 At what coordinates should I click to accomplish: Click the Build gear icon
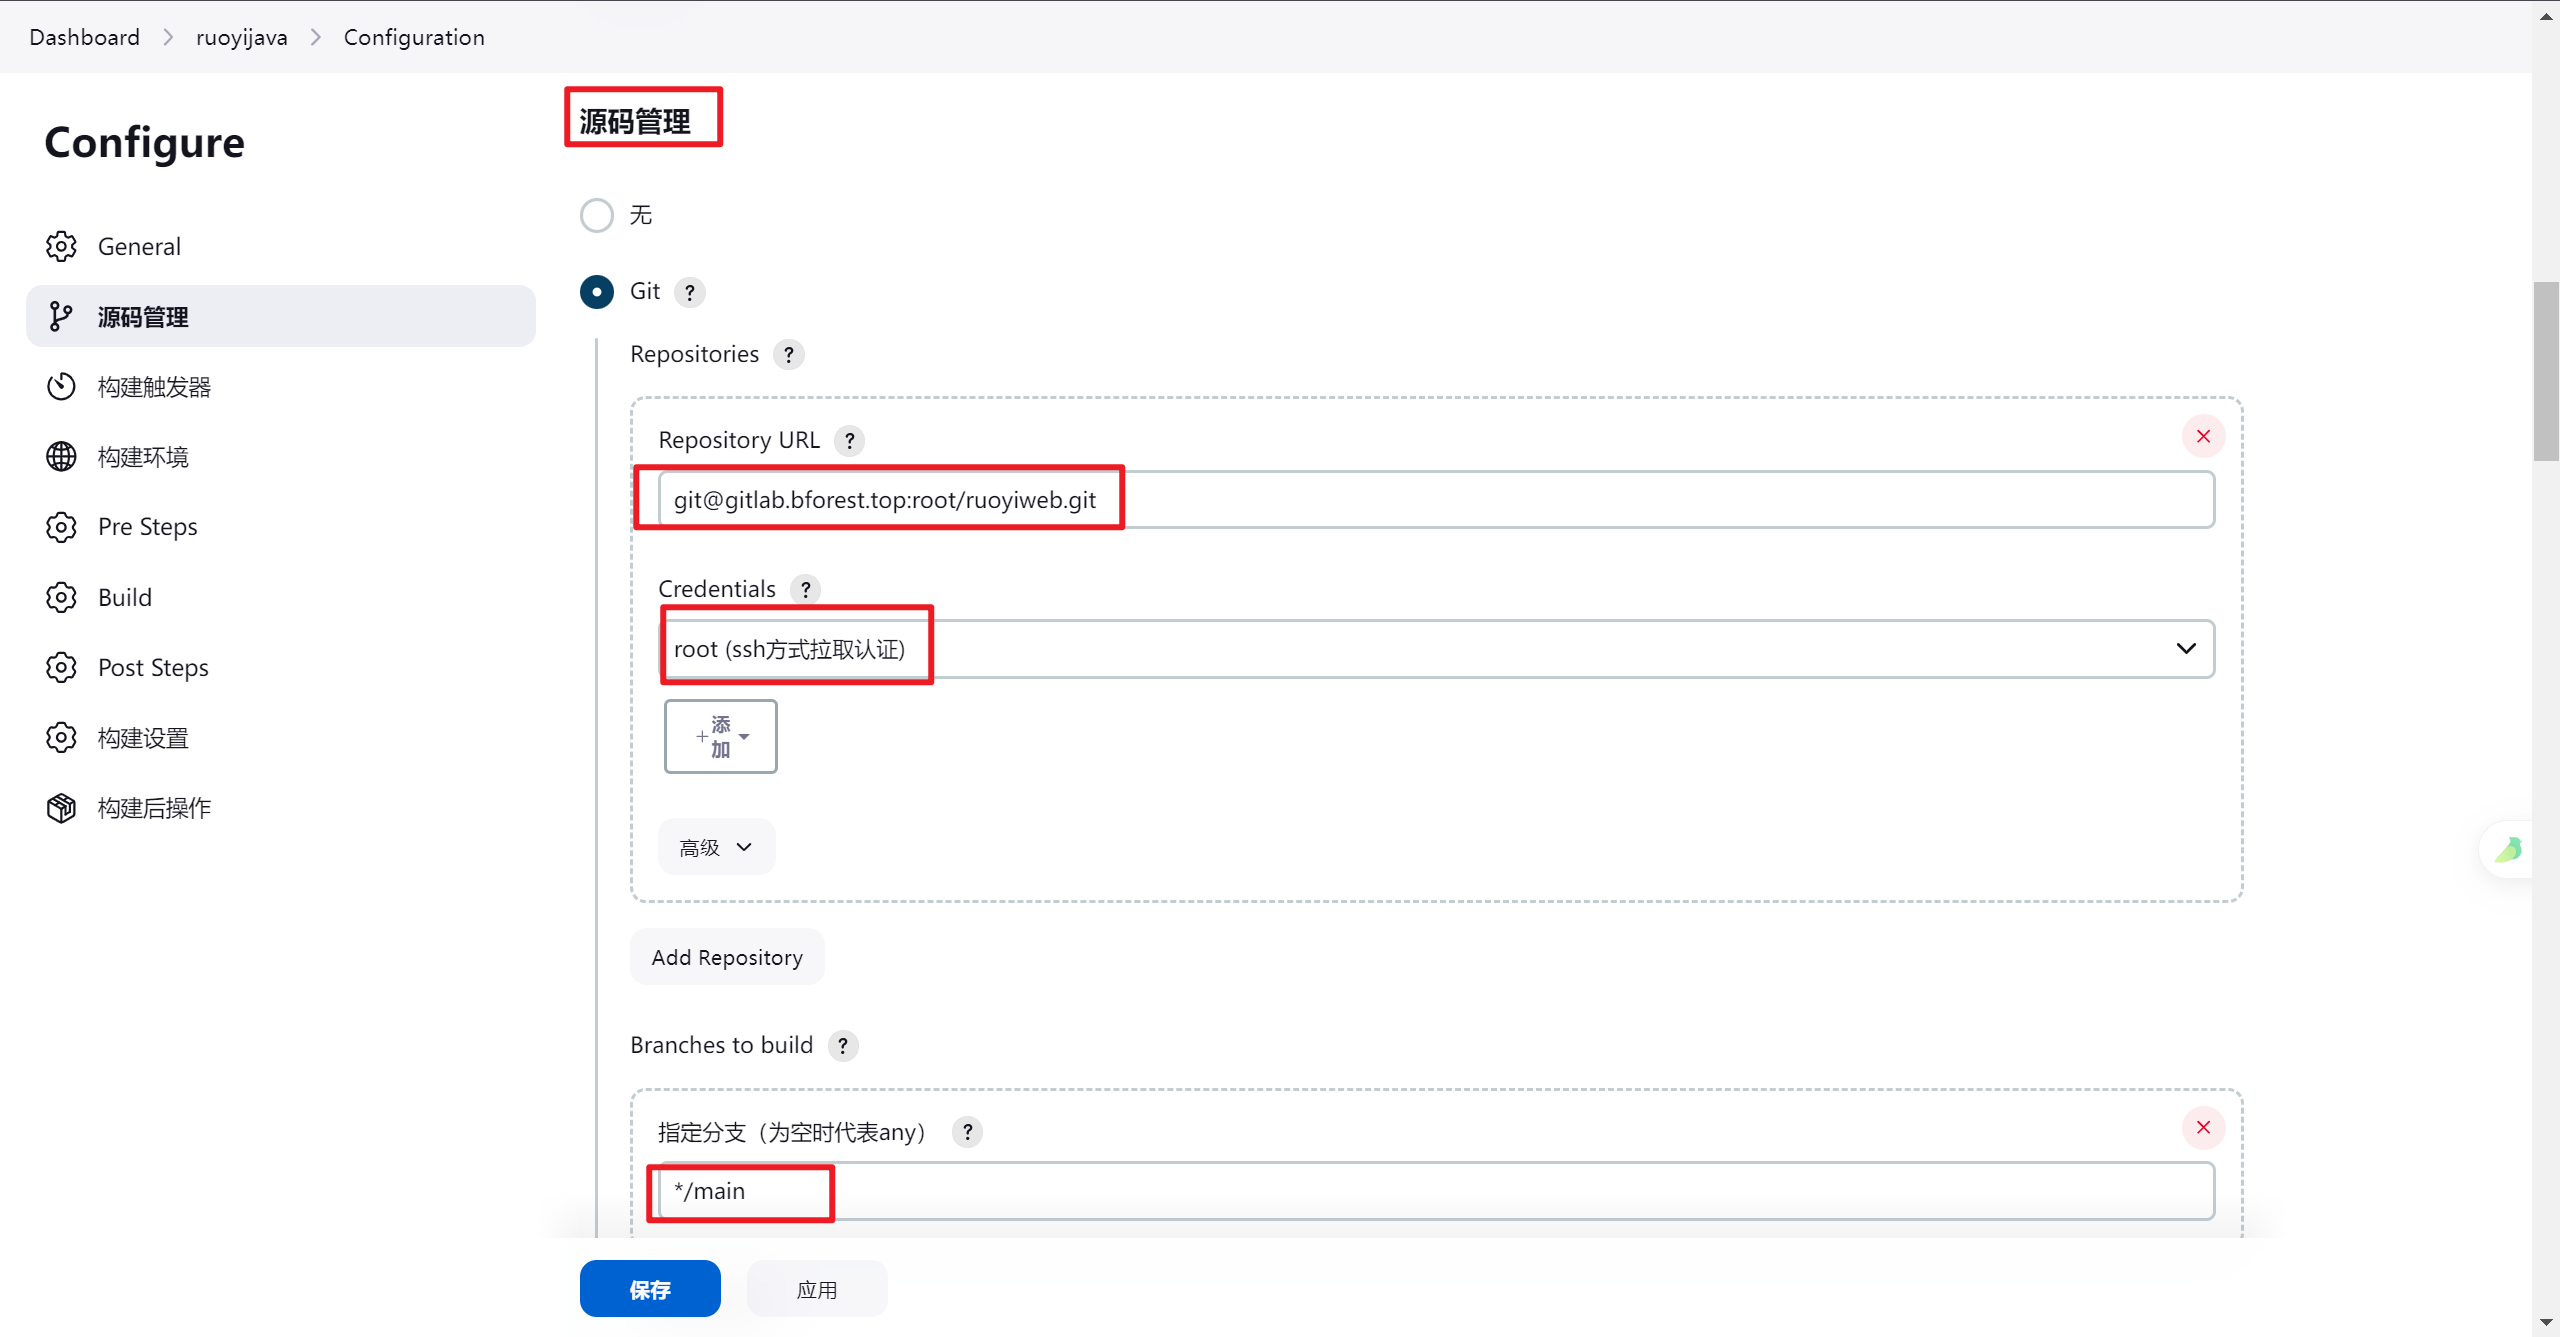[x=61, y=597]
